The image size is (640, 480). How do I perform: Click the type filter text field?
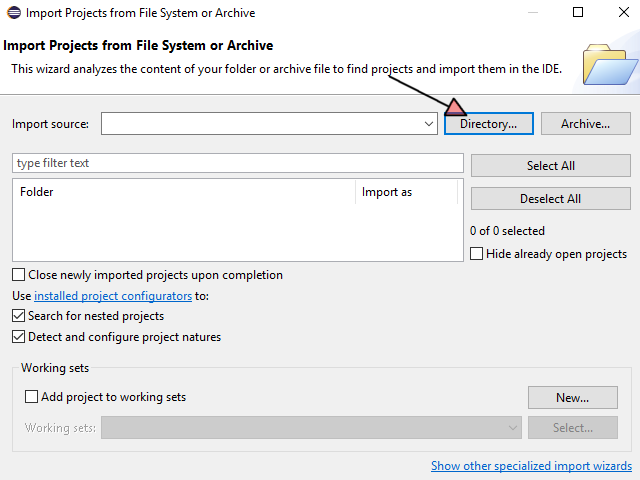tap(237, 163)
